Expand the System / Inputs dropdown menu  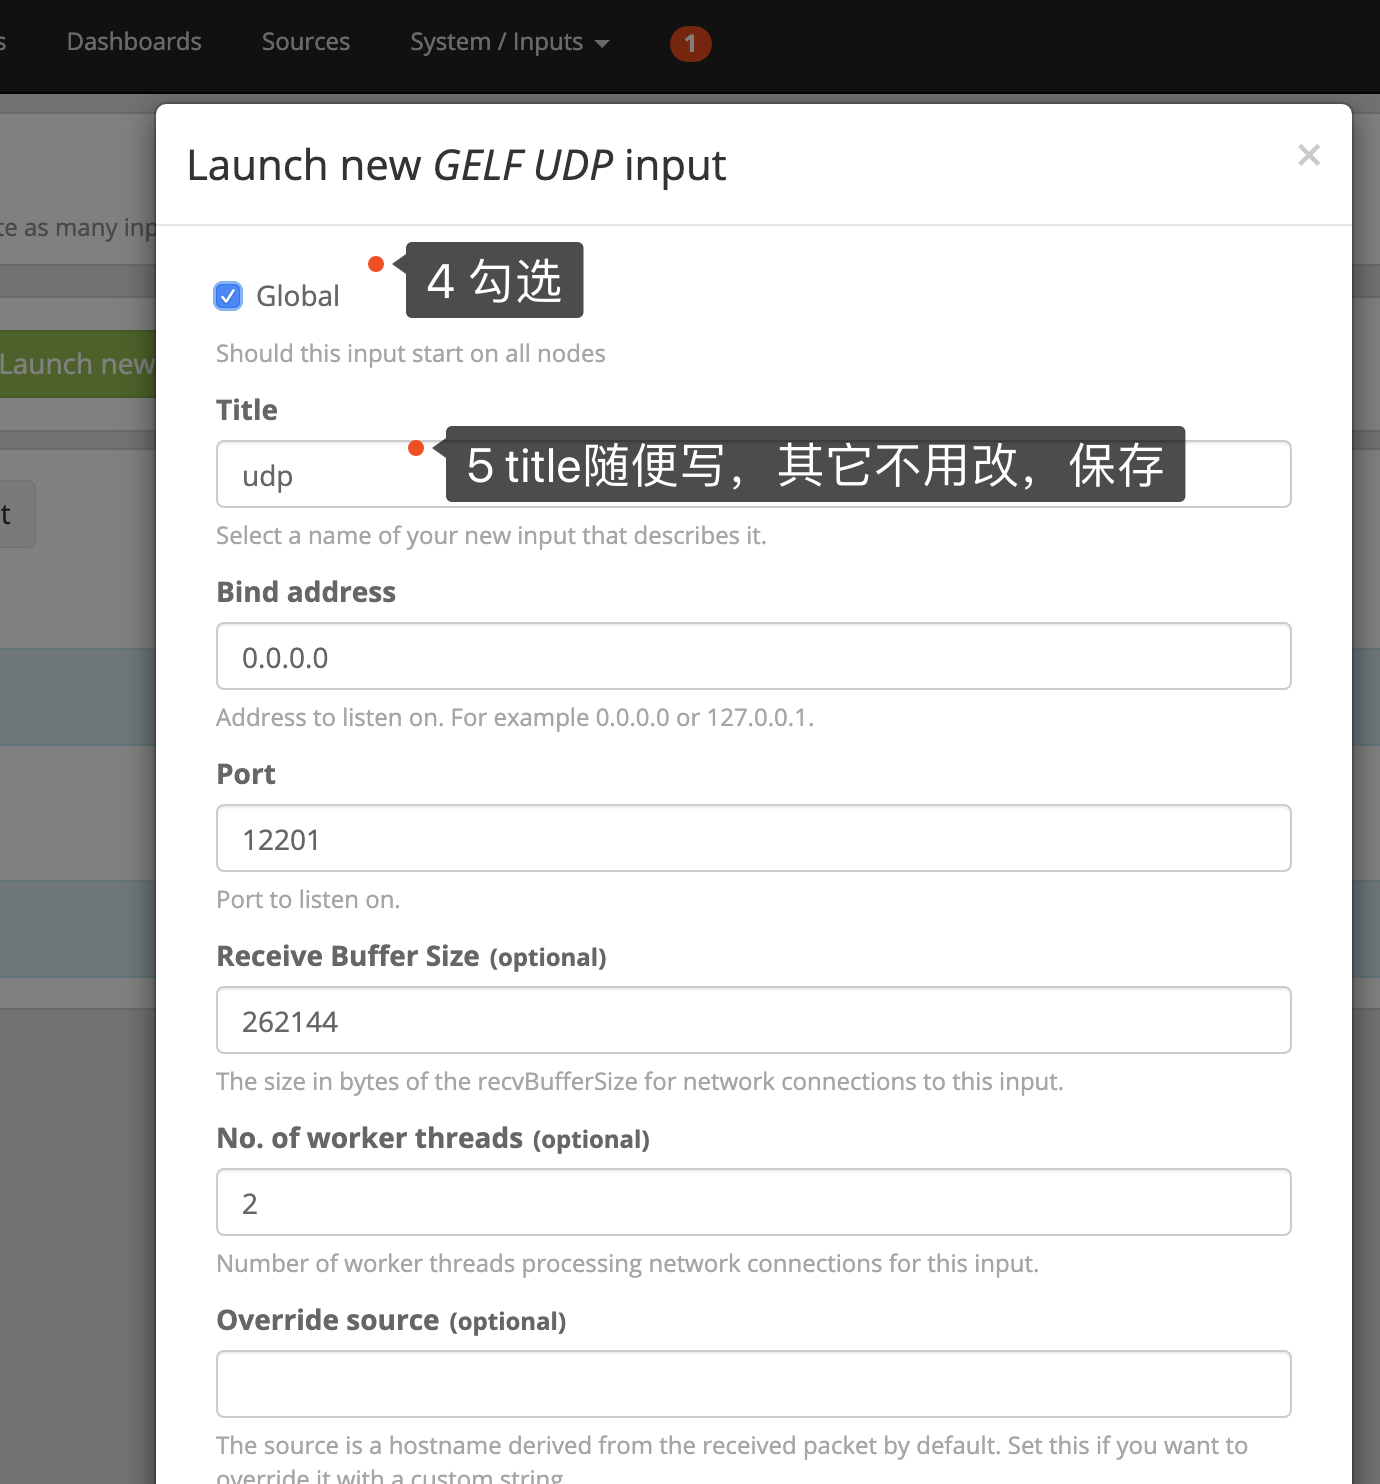pyautogui.click(x=509, y=42)
